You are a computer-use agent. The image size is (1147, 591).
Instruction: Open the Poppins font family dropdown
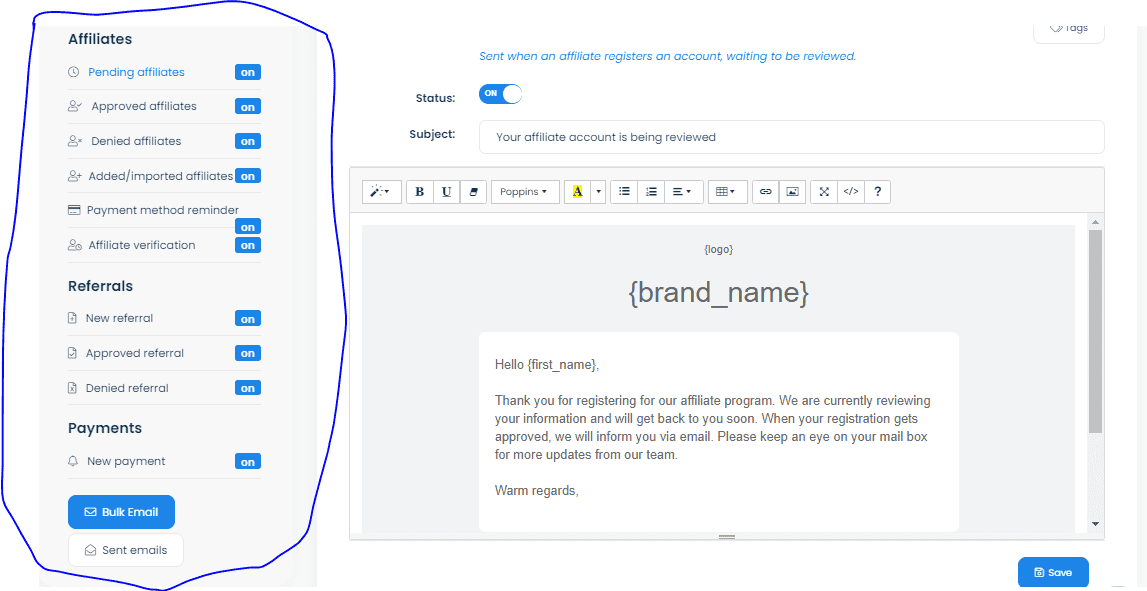point(524,192)
